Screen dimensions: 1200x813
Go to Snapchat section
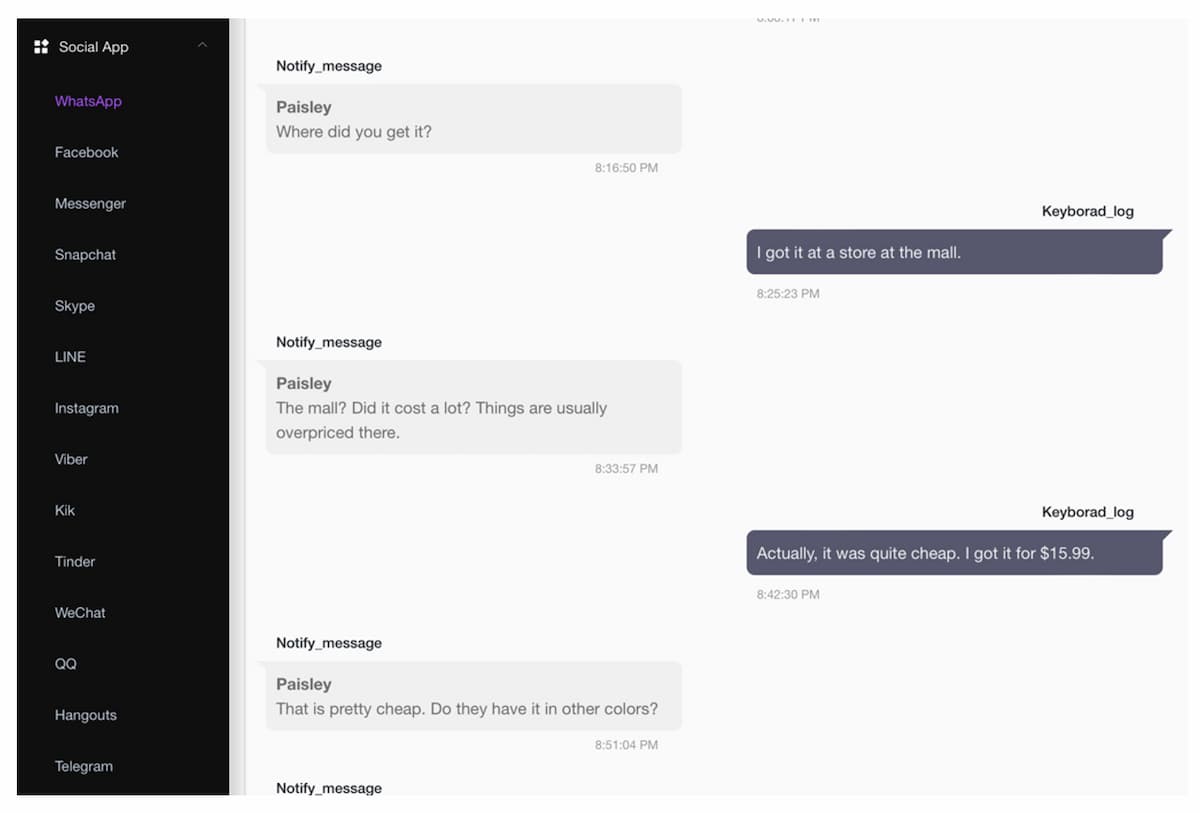point(85,254)
